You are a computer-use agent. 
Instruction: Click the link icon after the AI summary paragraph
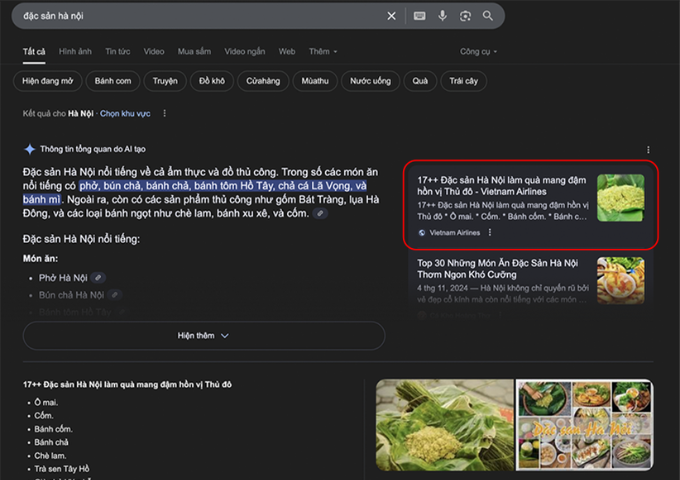pyautogui.click(x=320, y=213)
